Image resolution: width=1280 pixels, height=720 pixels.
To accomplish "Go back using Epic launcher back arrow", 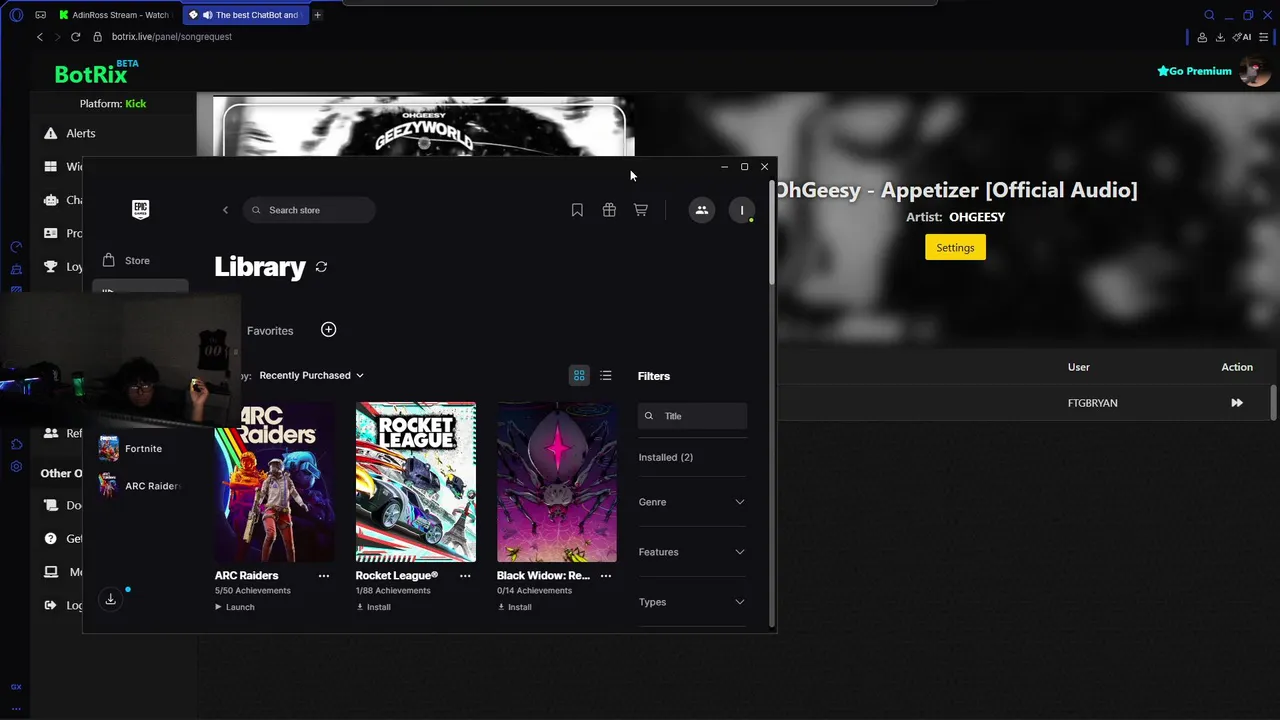I will tap(225, 210).
